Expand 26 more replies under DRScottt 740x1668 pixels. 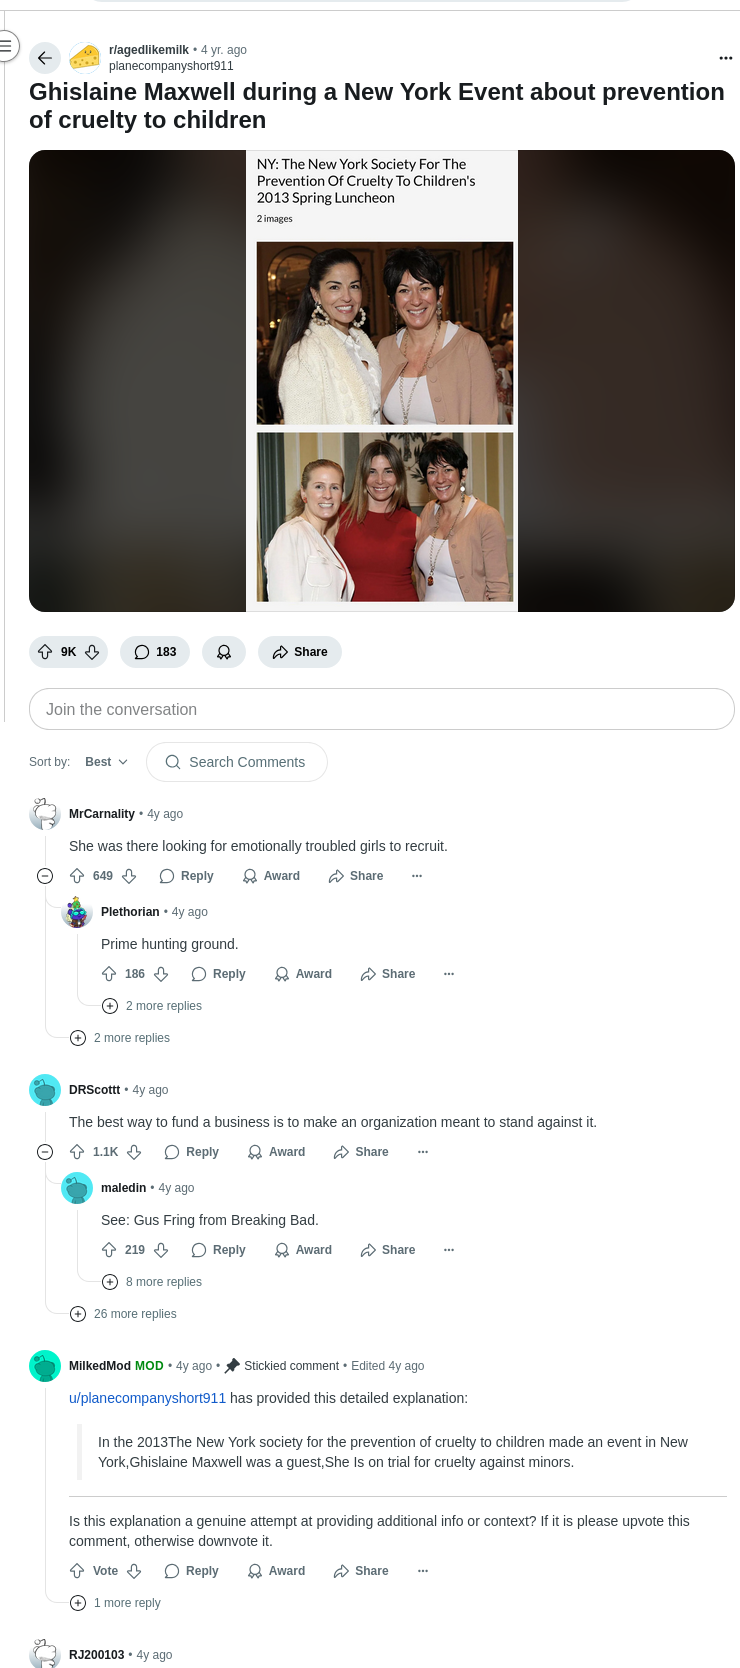click(x=123, y=1314)
